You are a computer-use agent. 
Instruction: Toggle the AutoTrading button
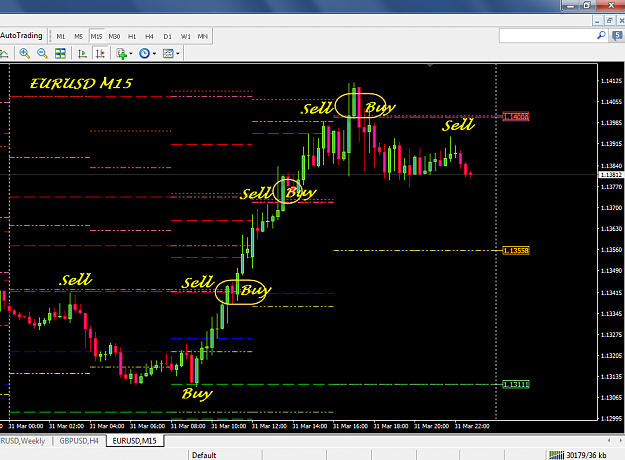click(22, 35)
